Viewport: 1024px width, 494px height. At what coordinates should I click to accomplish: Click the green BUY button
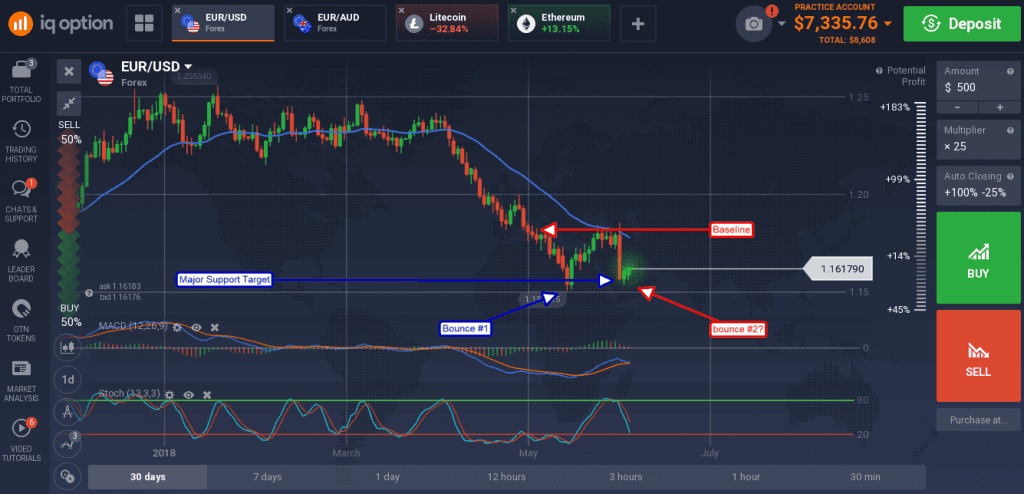(978, 257)
